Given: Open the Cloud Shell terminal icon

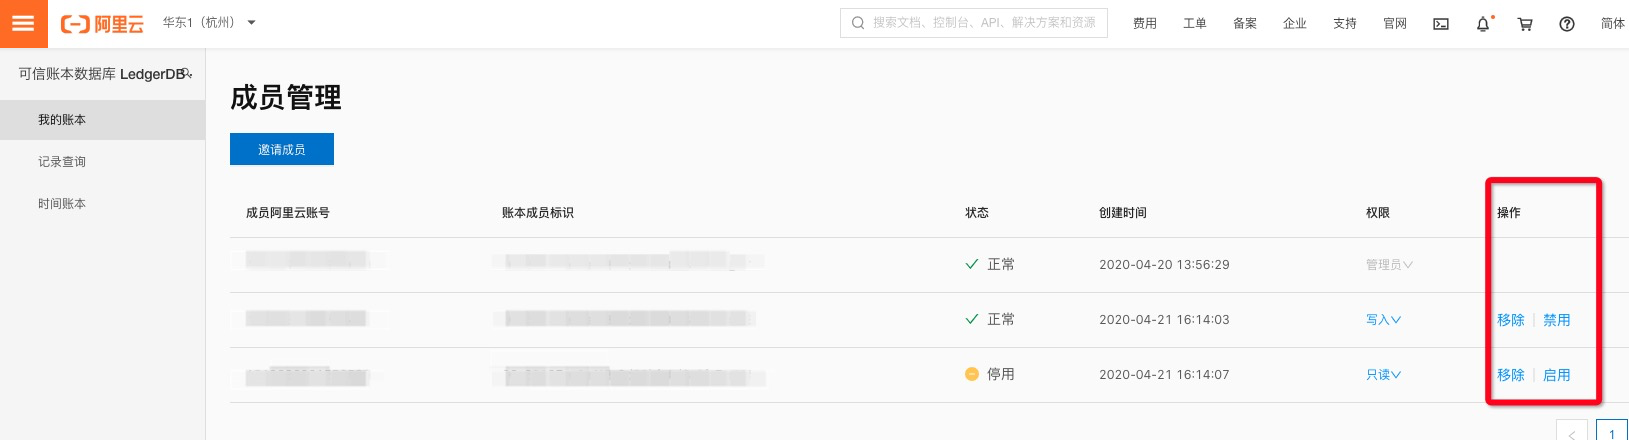Looking at the screenshot, I should coord(1441,24).
